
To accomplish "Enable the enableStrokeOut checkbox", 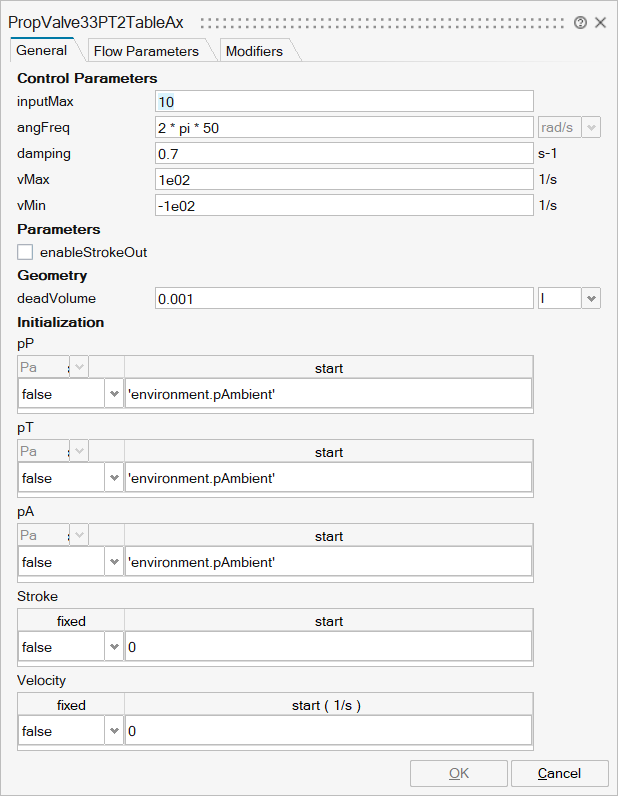I will (x=26, y=252).
